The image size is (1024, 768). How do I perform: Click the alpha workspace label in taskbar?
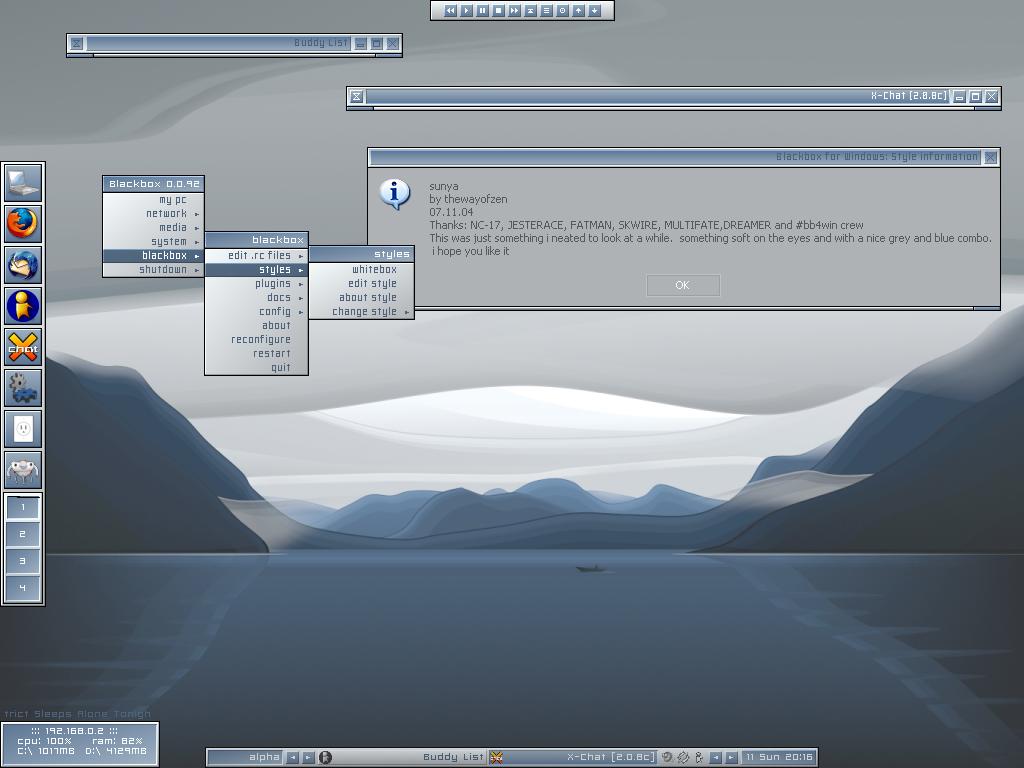(246, 758)
